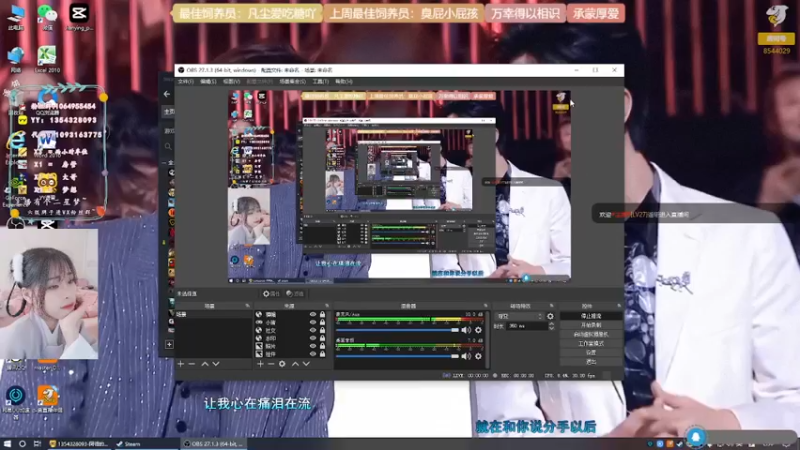
Task: Pop out the Scene Transitions dock panel
Action: (x=552, y=306)
